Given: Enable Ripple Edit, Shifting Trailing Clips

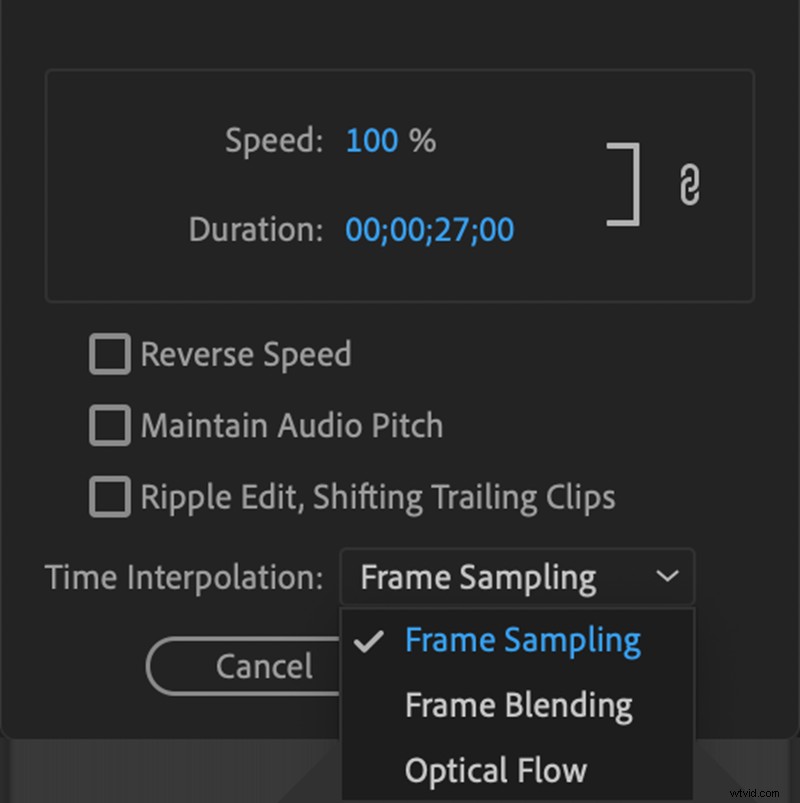Looking at the screenshot, I should coord(109,496).
